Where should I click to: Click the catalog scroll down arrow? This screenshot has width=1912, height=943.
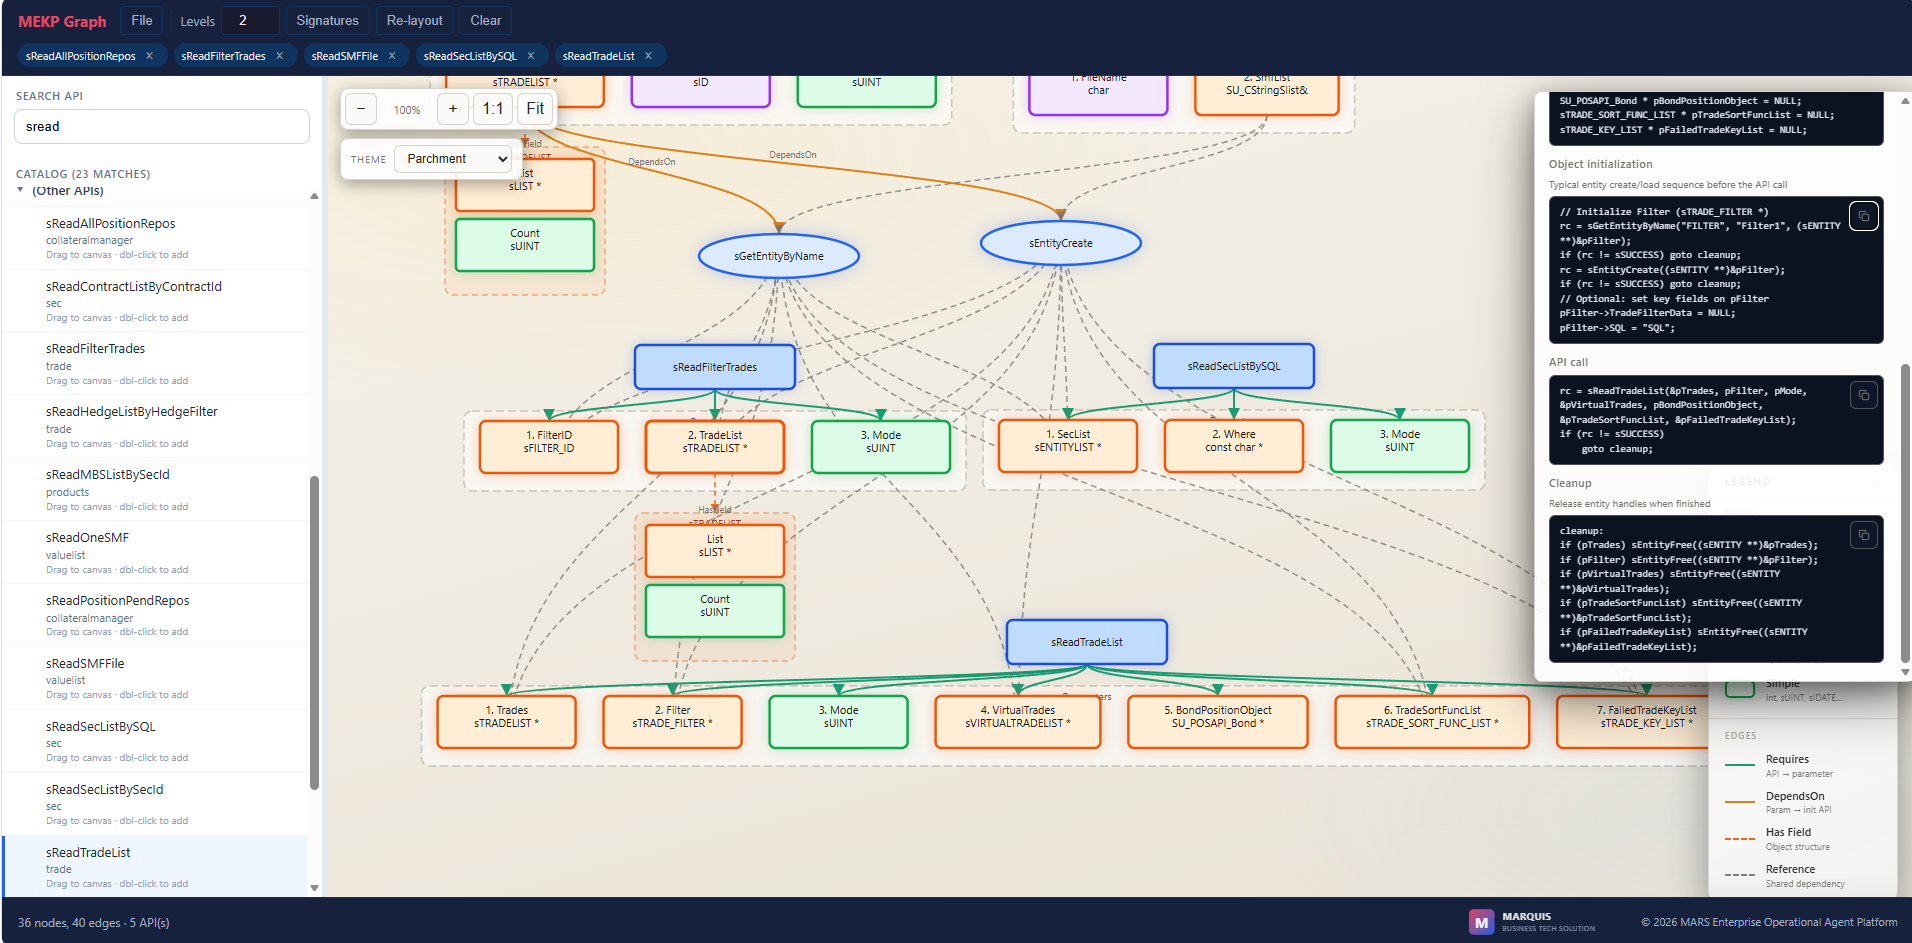(x=314, y=888)
